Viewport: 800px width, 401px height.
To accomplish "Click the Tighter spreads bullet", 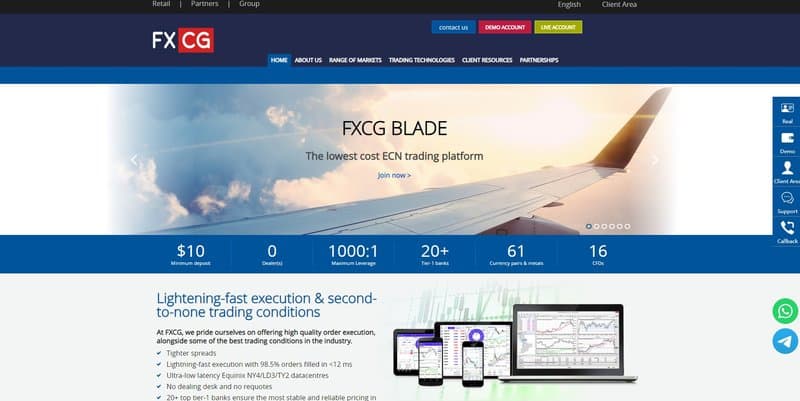I will click(191, 353).
